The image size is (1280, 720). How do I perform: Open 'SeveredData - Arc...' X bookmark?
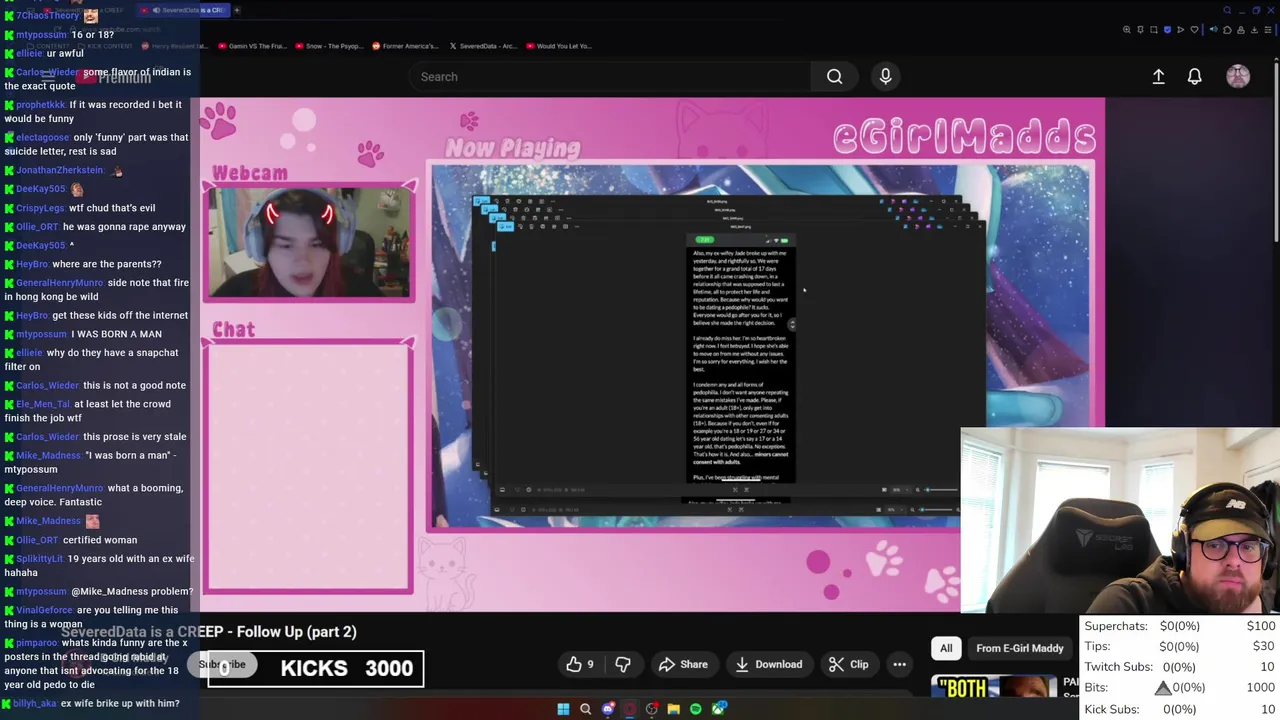click(x=482, y=46)
